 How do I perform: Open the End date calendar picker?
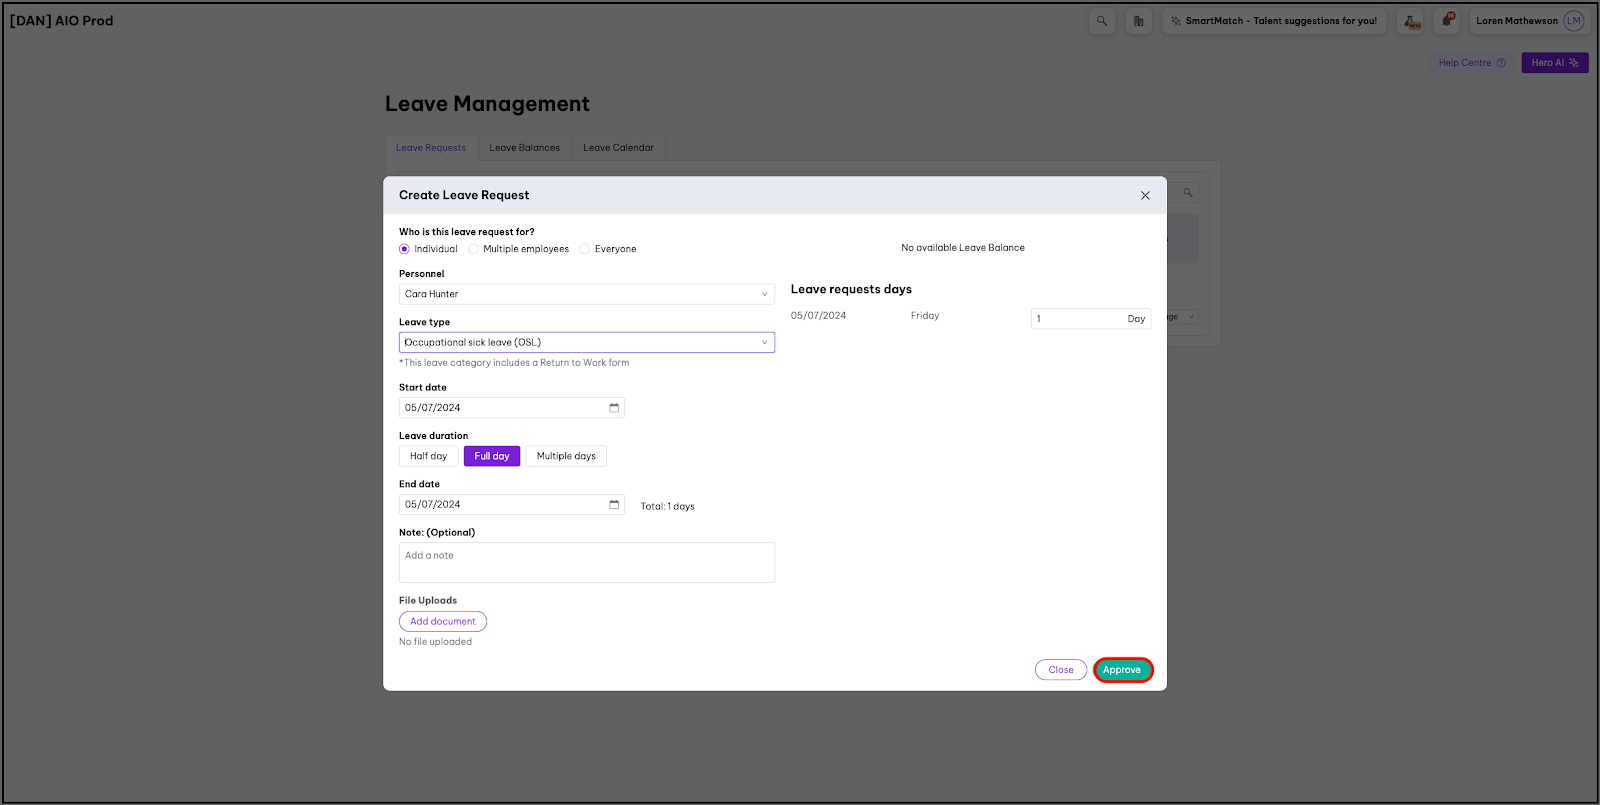[x=614, y=505]
